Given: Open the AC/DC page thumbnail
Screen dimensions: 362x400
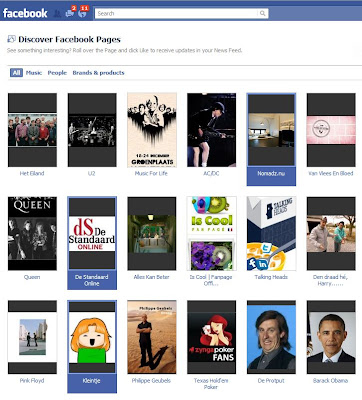Looking at the screenshot, I should (x=212, y=130).
